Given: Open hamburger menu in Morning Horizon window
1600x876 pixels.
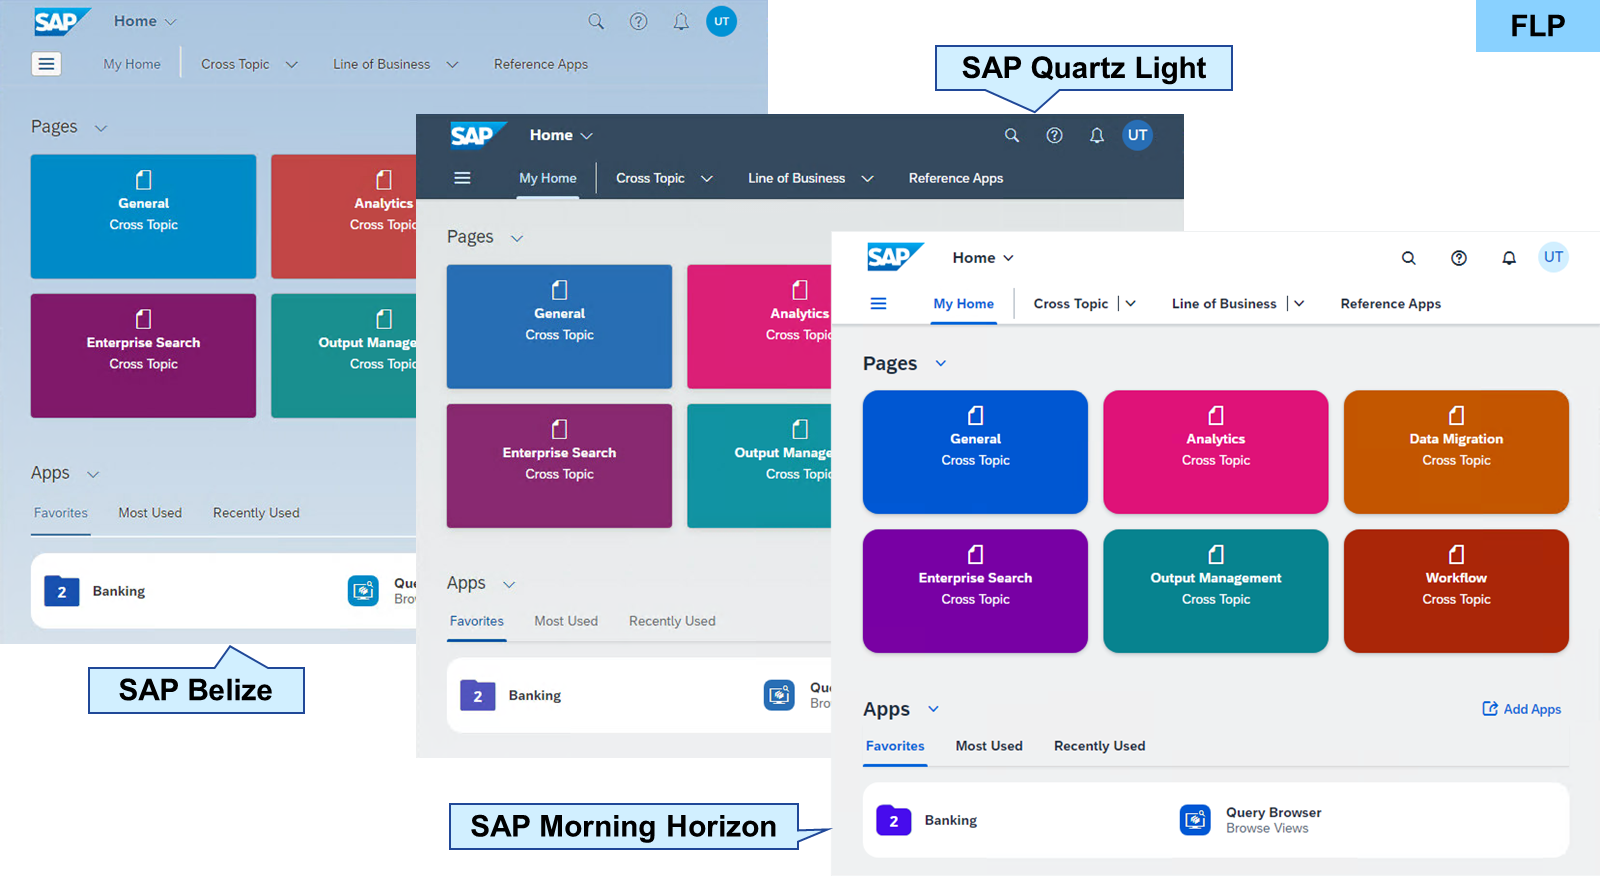Looking at the screenshot, I should point(878,303).
